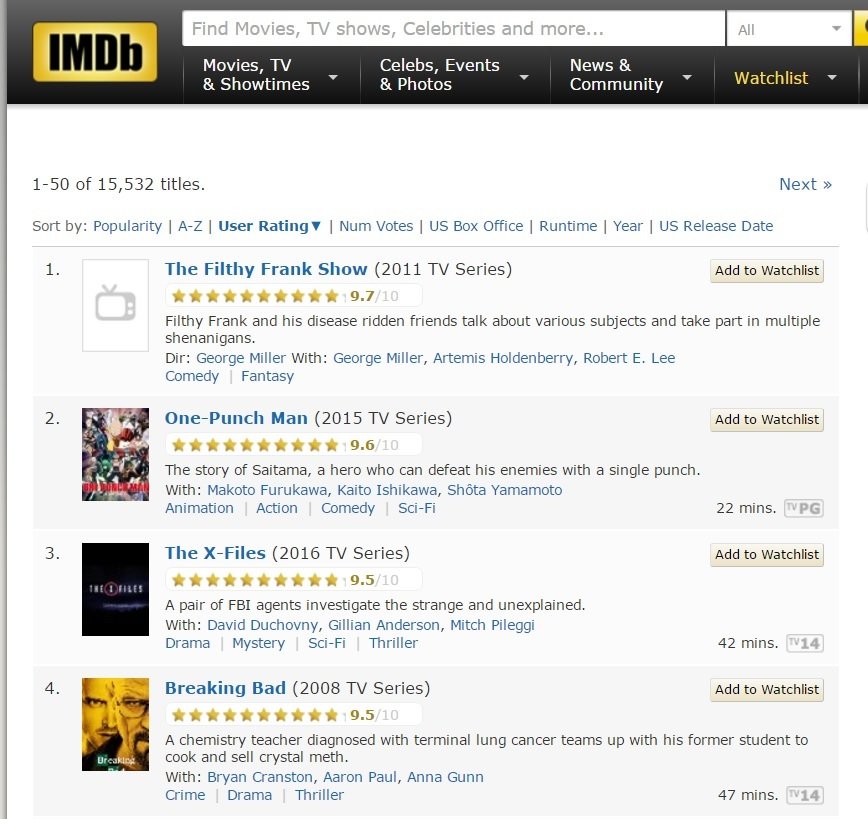Viewport: 868px width, 819px height.
Task: Open the Breaking Bad poster thumbnail
Action: pos(115,724)
